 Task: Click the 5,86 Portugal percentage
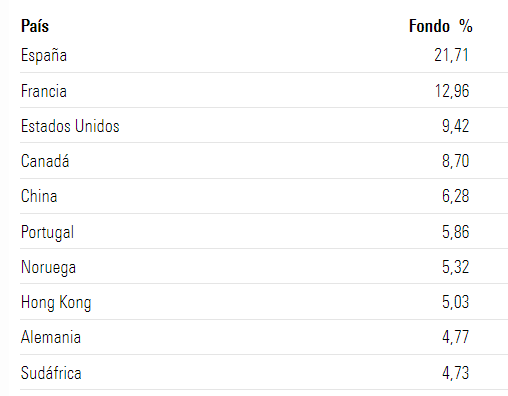(x=456, y=232)
